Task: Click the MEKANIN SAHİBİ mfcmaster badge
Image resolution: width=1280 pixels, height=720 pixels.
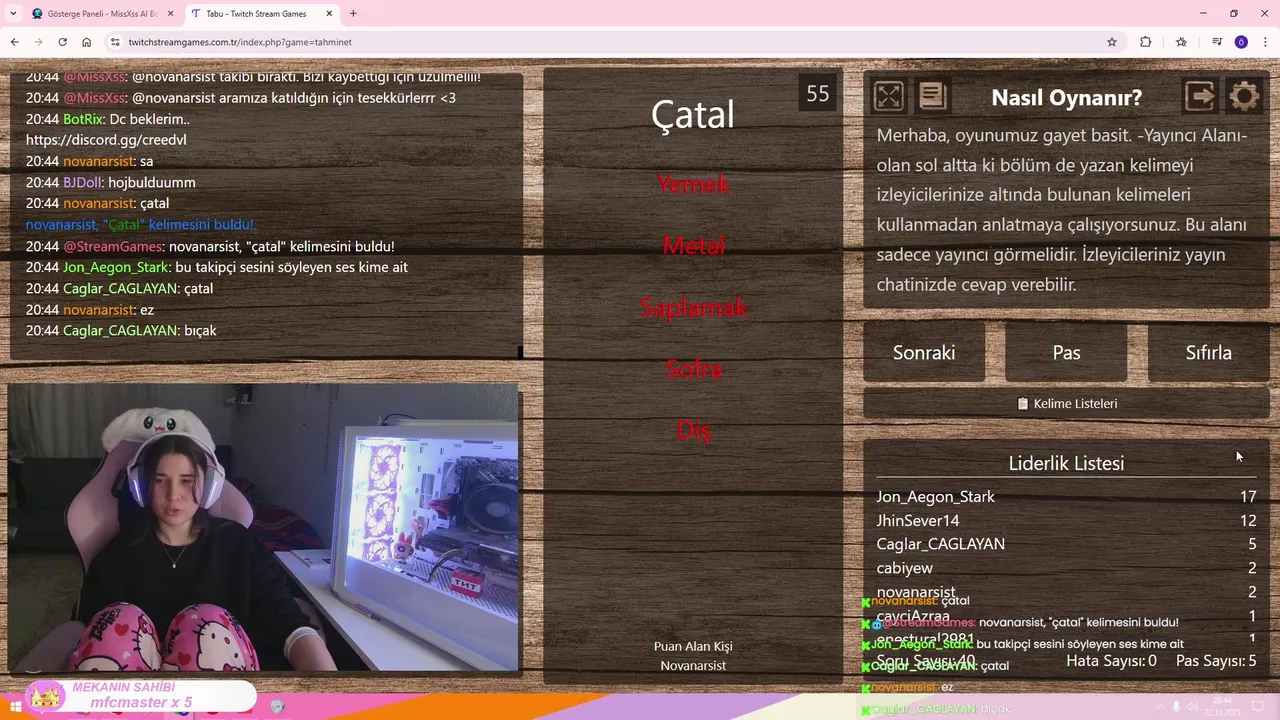Action: (140, 695)
